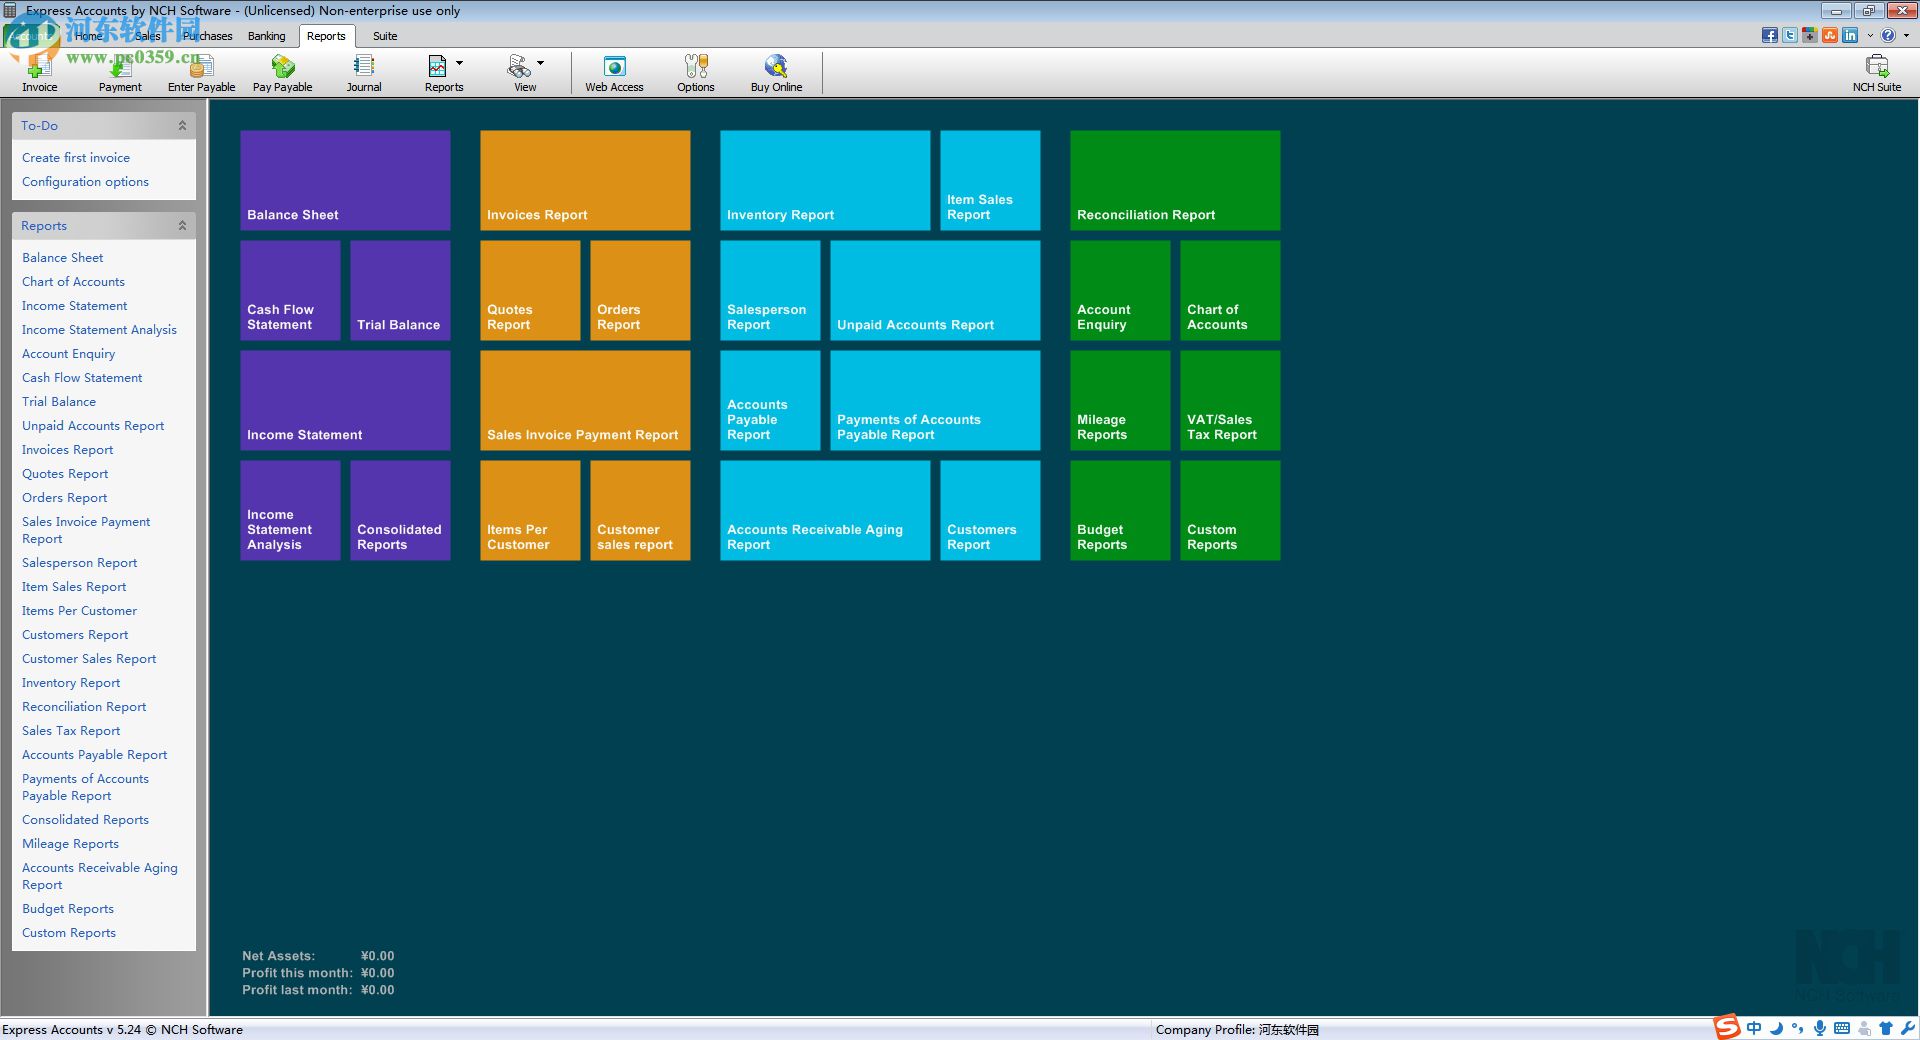Open the green Budget Reports tile
This screenshot has height=1040, width=1920.
tap(1120, 510)
